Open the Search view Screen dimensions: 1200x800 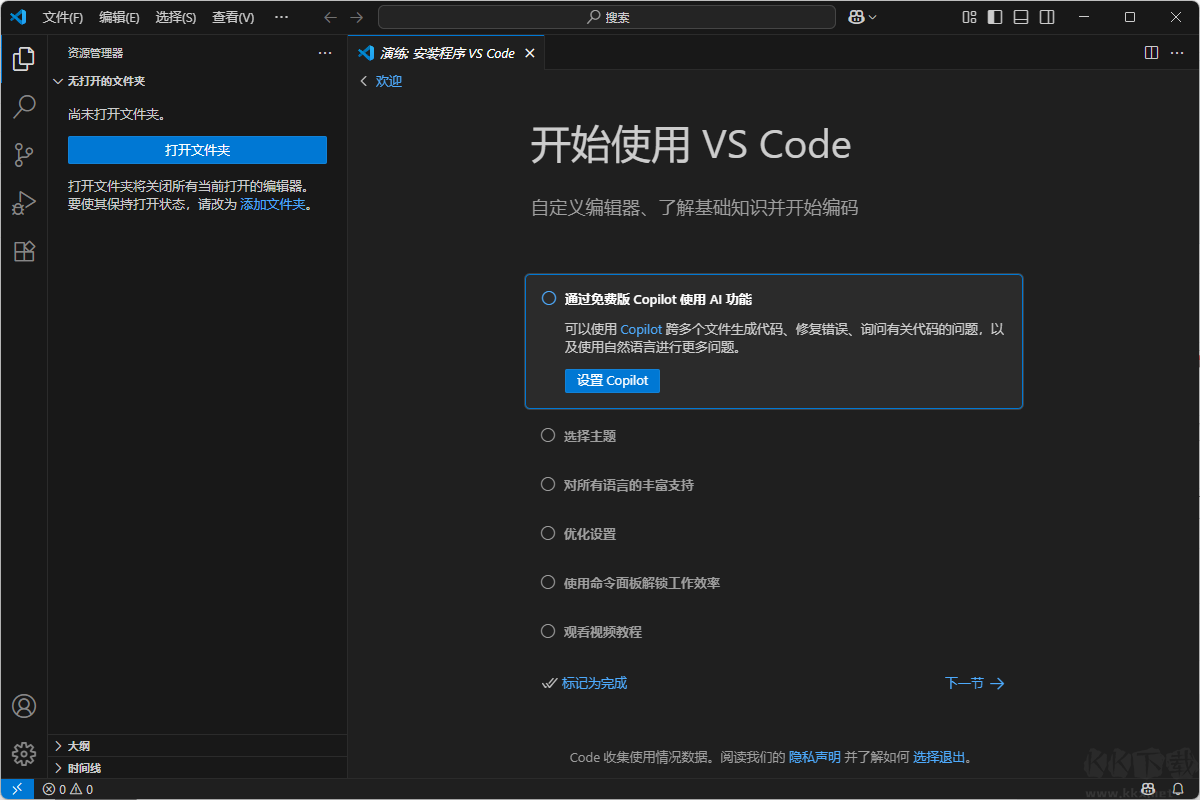tap(23, 106)
